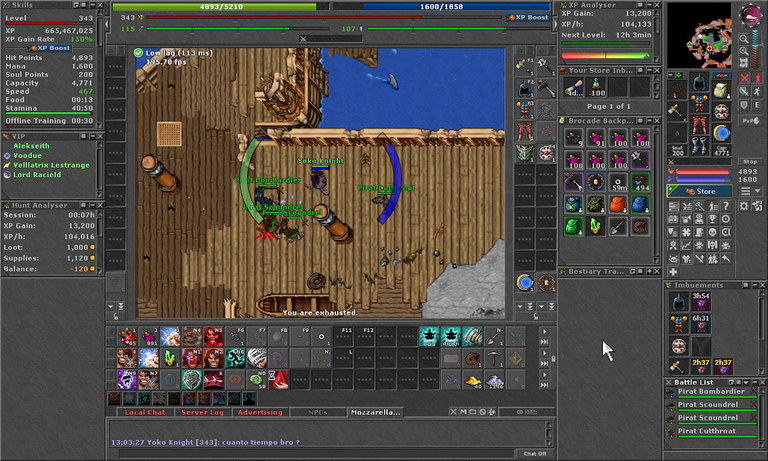Image resolution: width=768 pixels, height=461 pixels.
Task: Toggle the red X combat stance button
Action: pos(744,78)
